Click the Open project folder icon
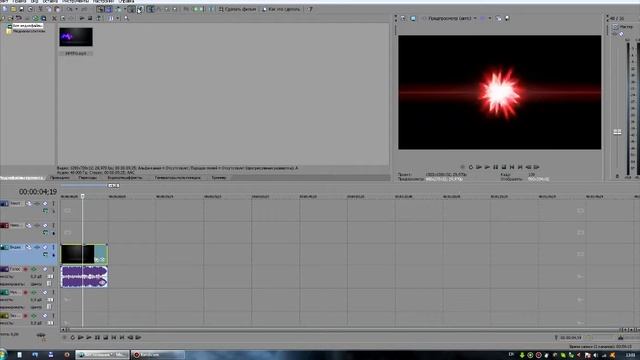The image size is (640, 360). click(x=13, y=9)
